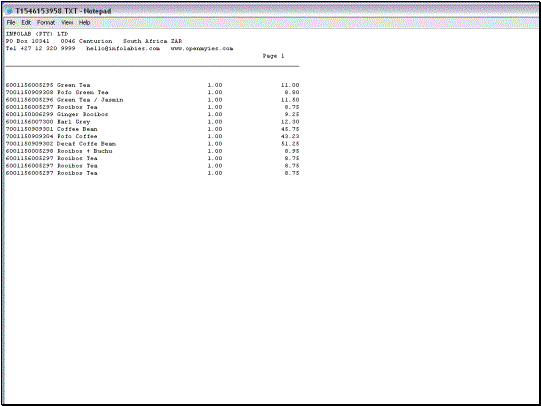Viewport: 541px width, 406px height.
Task: Open the View menu
Action: (67, 22)
